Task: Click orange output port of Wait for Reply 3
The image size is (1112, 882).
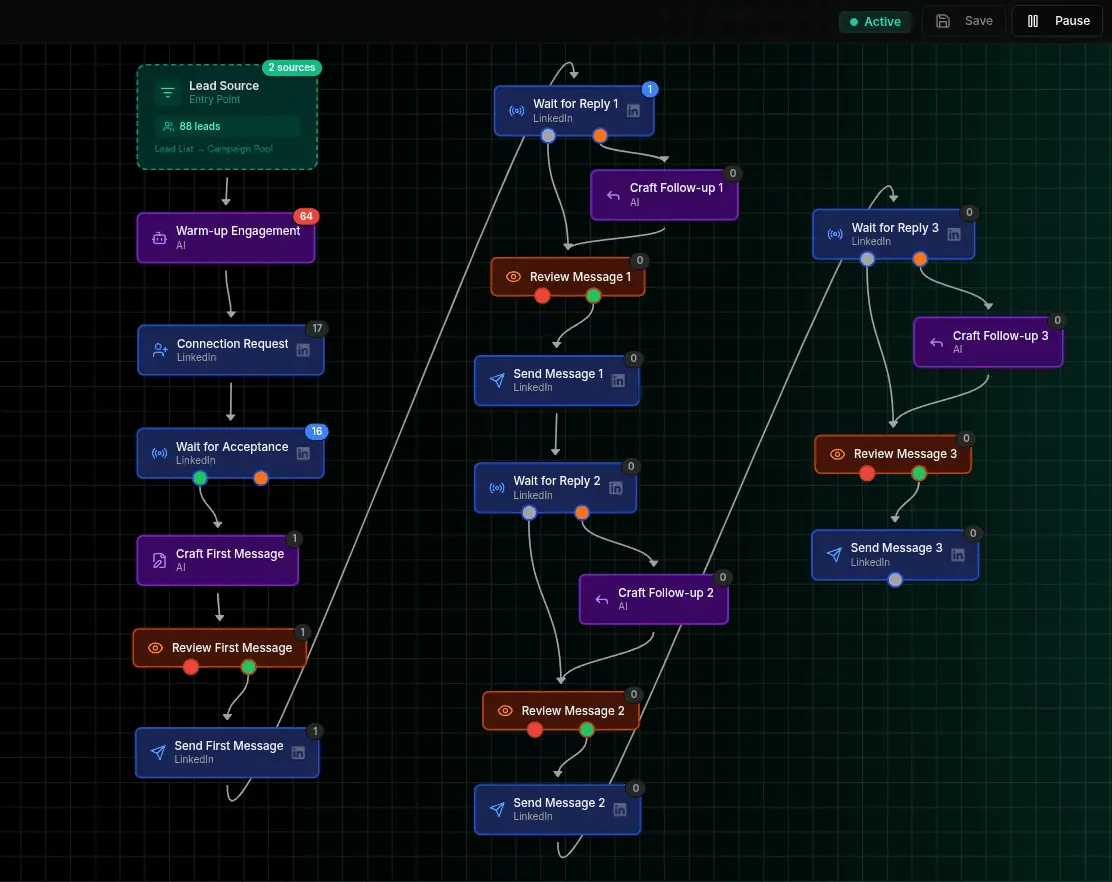Action: (920, 259)
